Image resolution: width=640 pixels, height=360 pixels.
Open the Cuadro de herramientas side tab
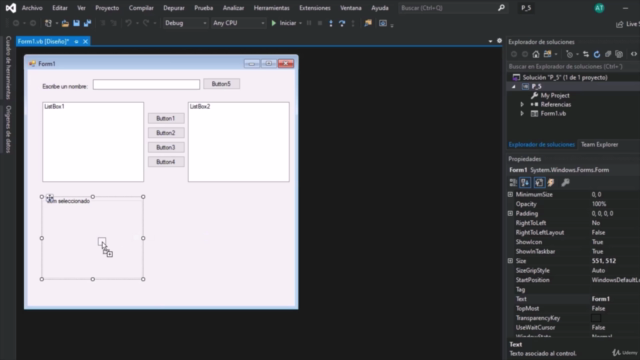point(8,67)
